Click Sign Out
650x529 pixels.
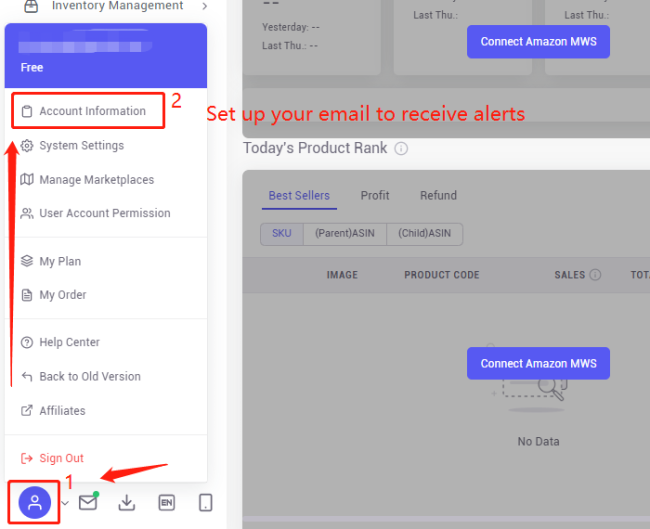(61, 458)
